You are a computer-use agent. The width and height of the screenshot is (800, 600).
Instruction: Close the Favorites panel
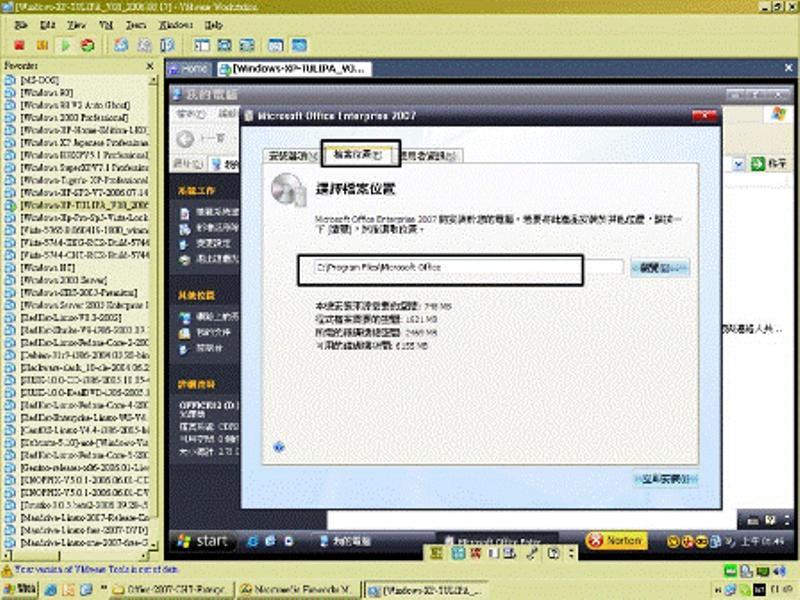click(149, 66)
